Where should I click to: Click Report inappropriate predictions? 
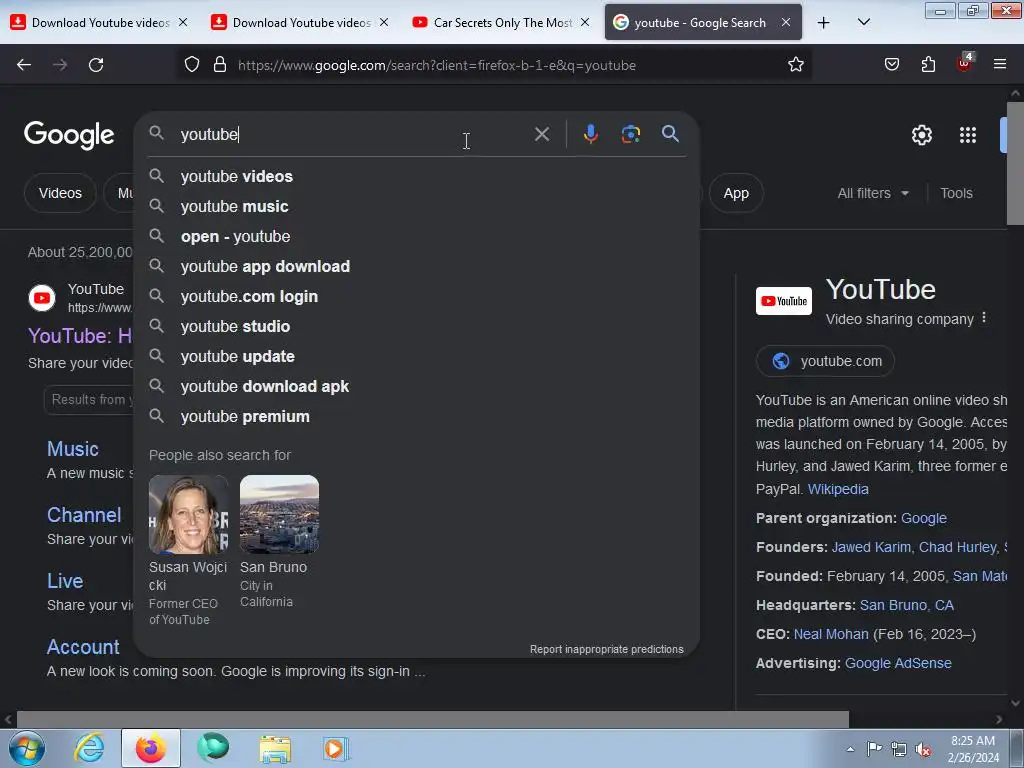pos(607,649)
